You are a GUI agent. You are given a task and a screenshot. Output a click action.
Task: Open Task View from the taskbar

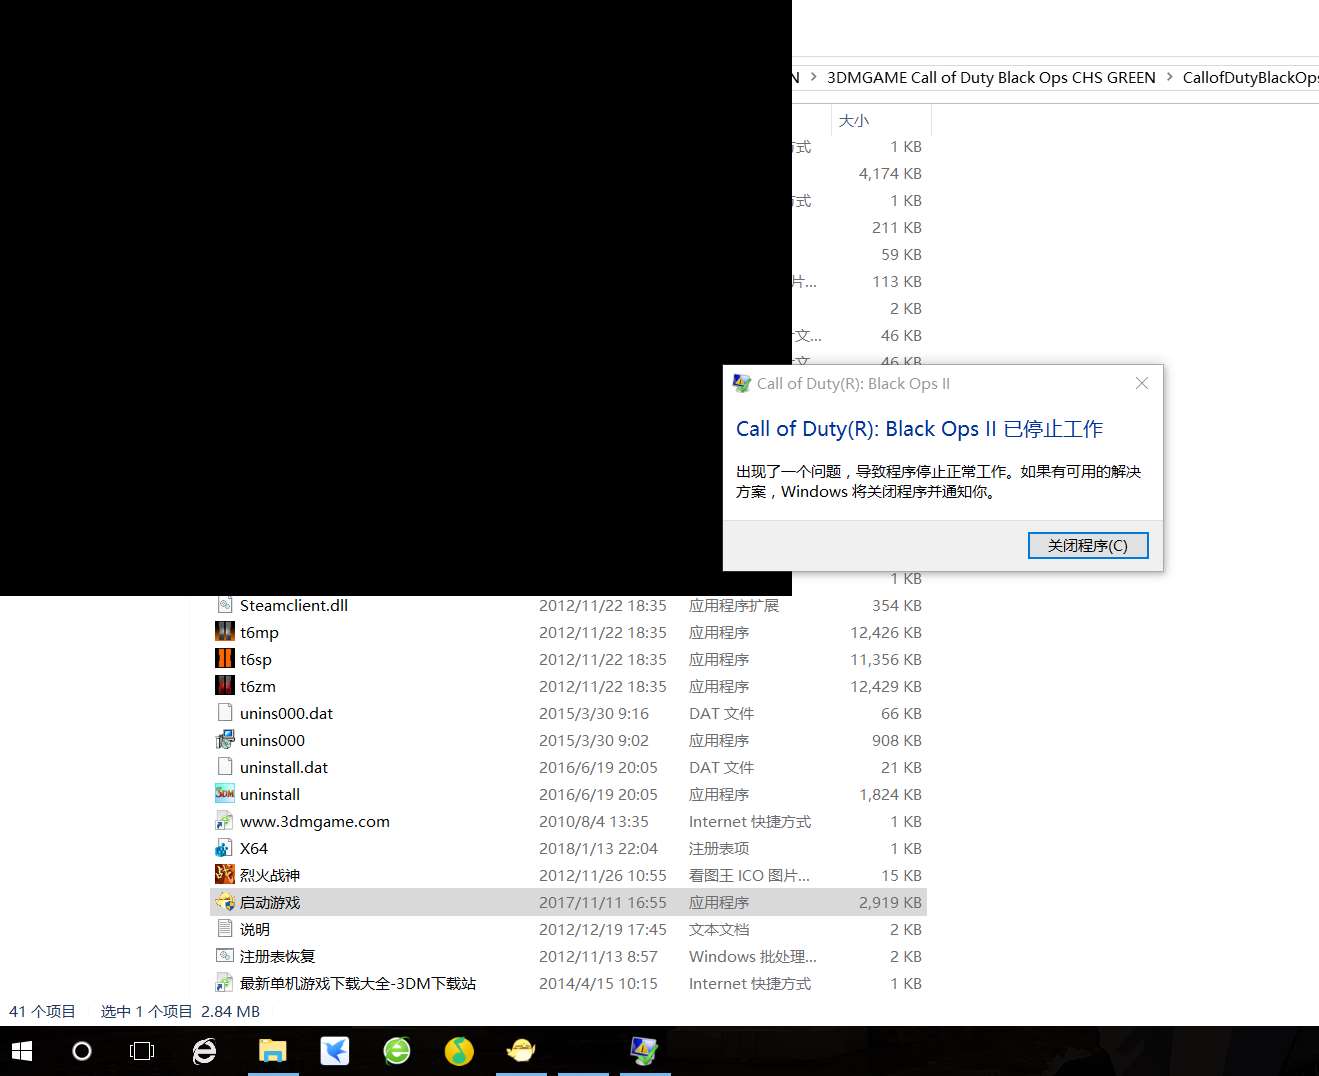pyautogui.click(x=142, y=1051)
